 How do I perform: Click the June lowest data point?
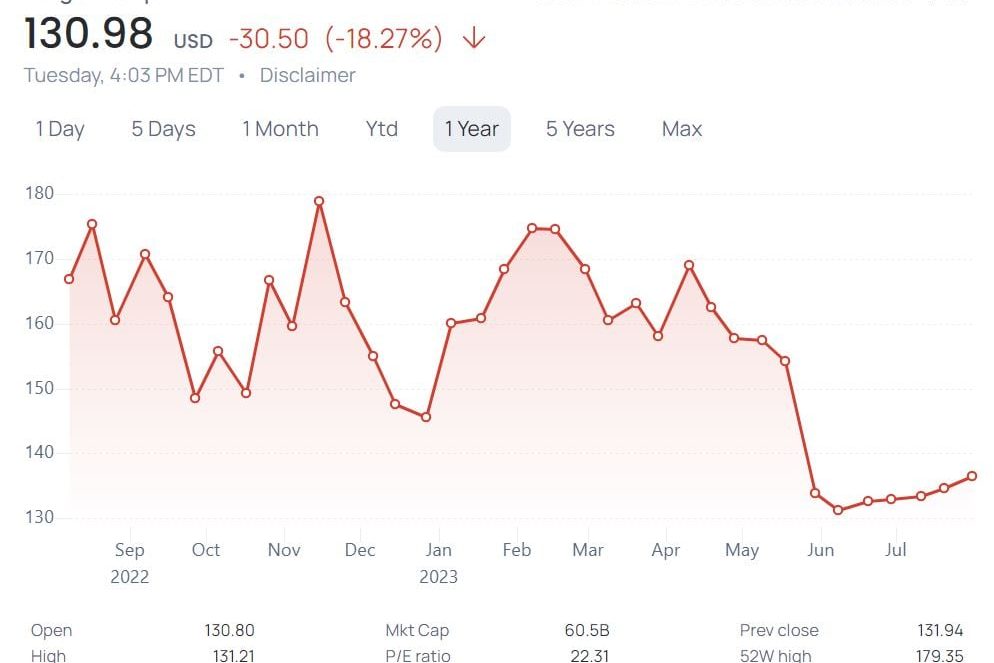click(838, 510)
